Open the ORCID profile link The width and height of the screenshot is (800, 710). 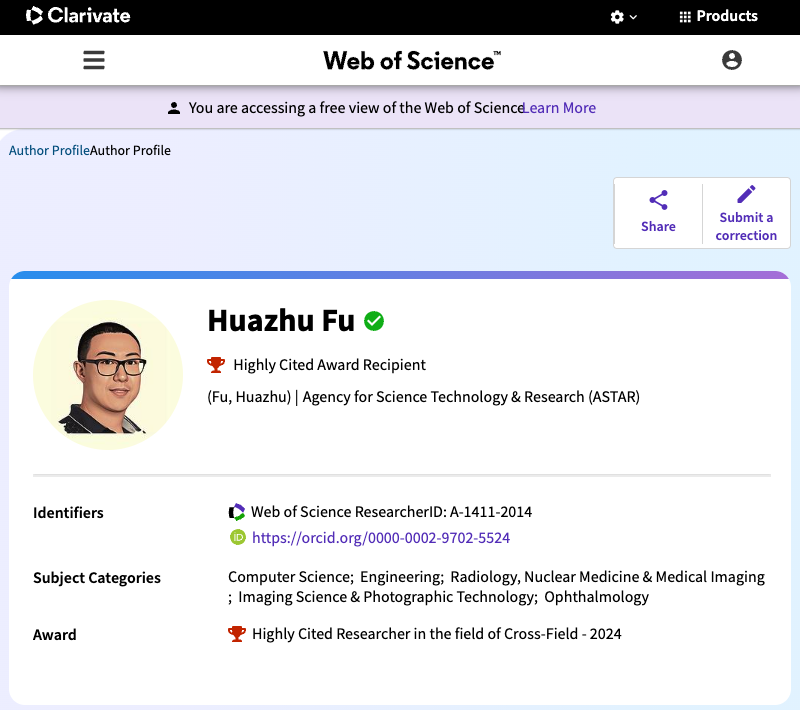(x=381, y=538)
